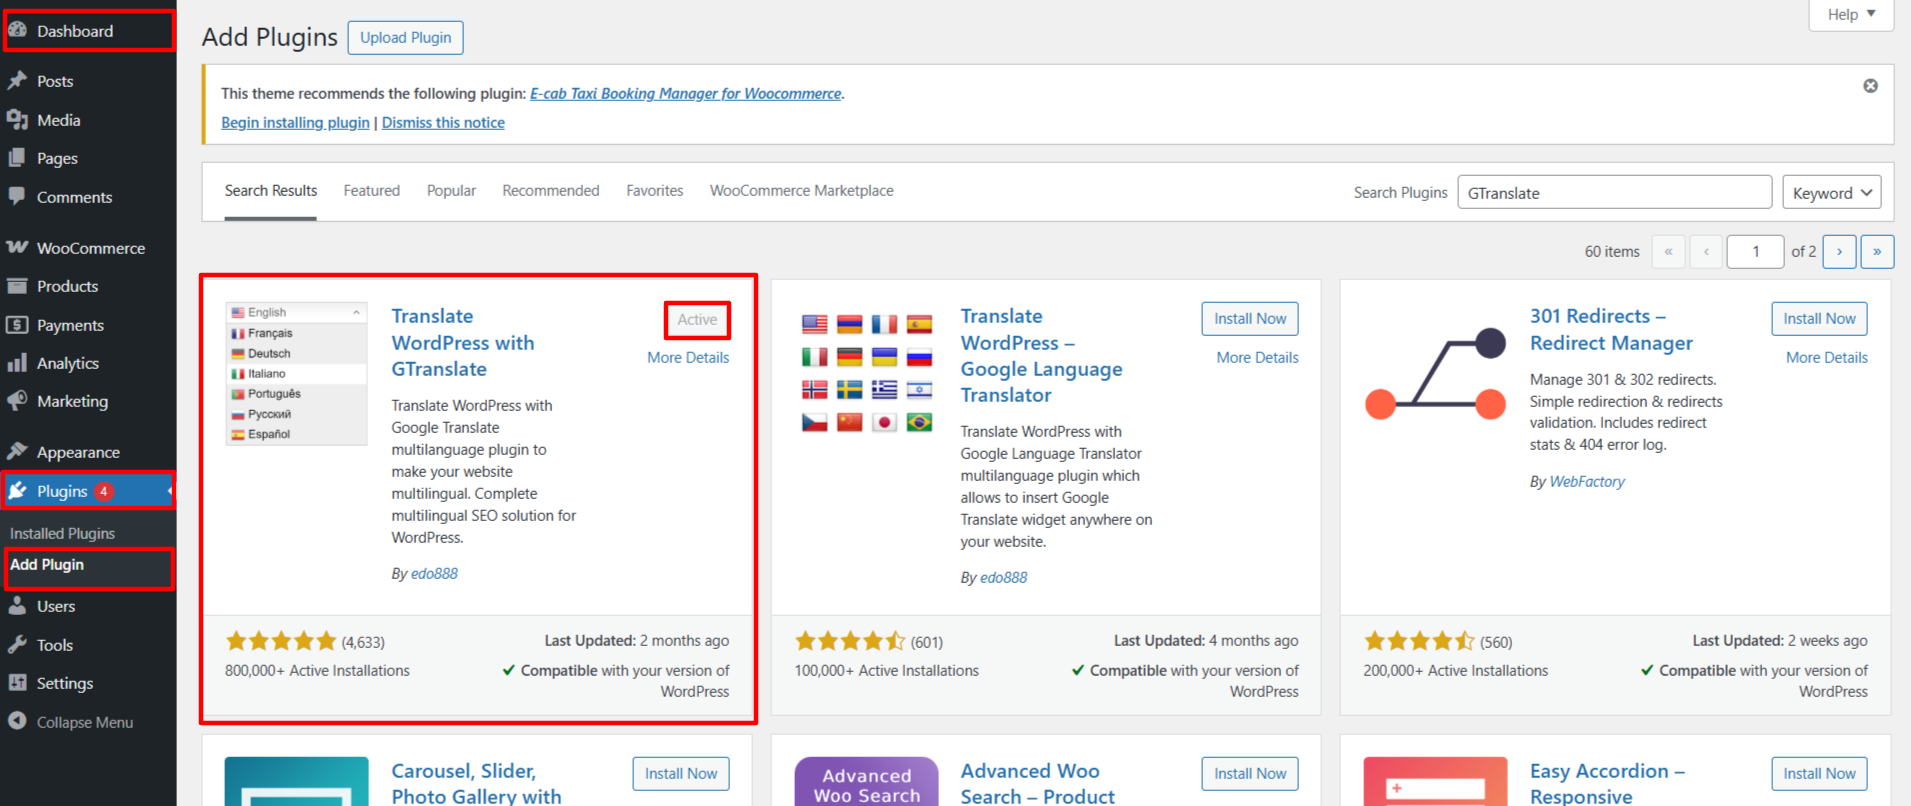Image resolution: width=1911 pixels, height=806 pixels.
Task: Expand the Help panel
Action: click(1851, 14)
